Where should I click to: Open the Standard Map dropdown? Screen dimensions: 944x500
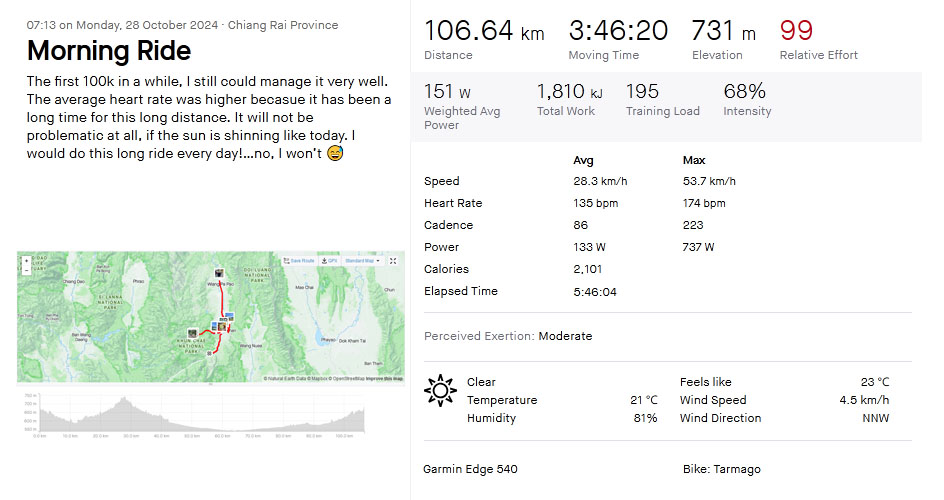pos(362,261)
